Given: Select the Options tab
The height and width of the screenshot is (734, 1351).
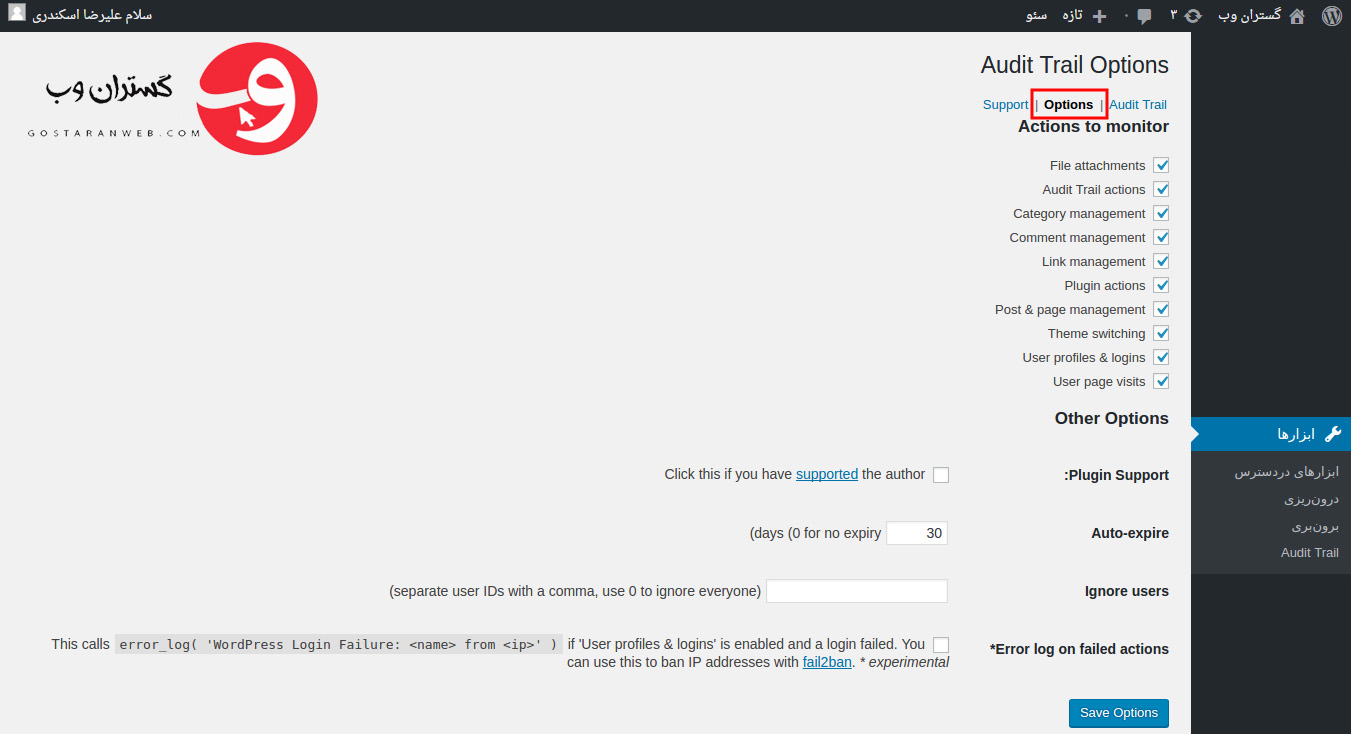Looking at the screenshot, I should (x=1069, y=105).
